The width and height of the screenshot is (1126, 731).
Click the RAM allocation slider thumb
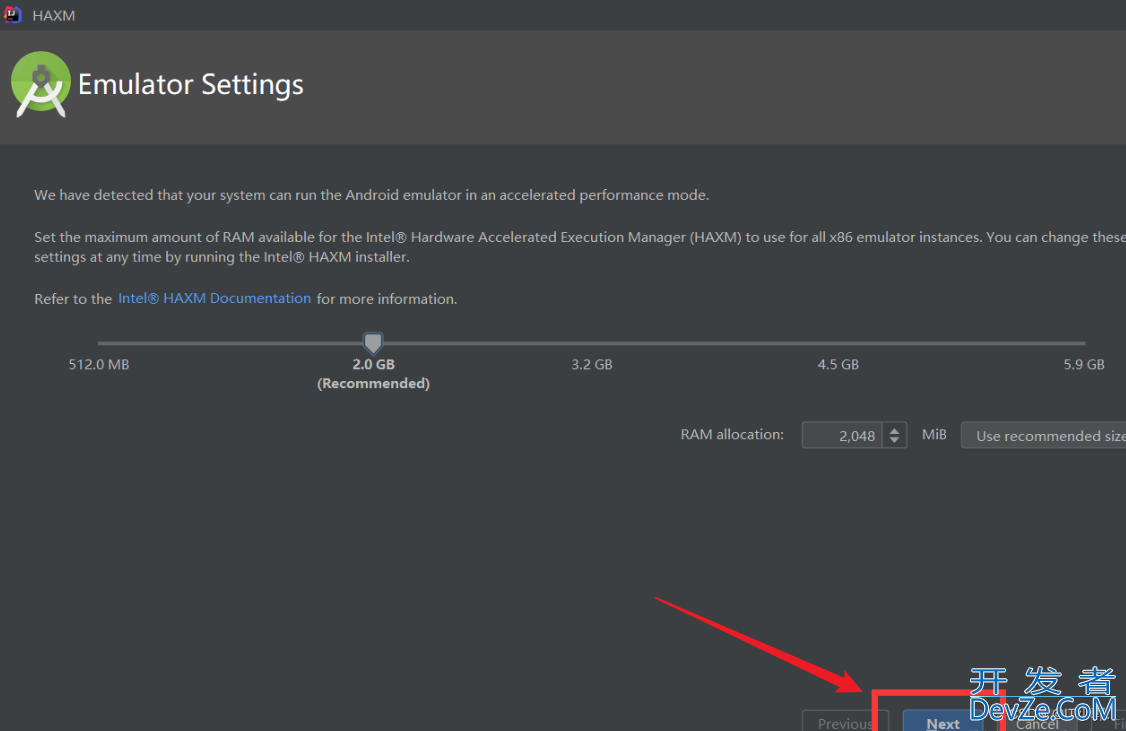tap(373, 343)
